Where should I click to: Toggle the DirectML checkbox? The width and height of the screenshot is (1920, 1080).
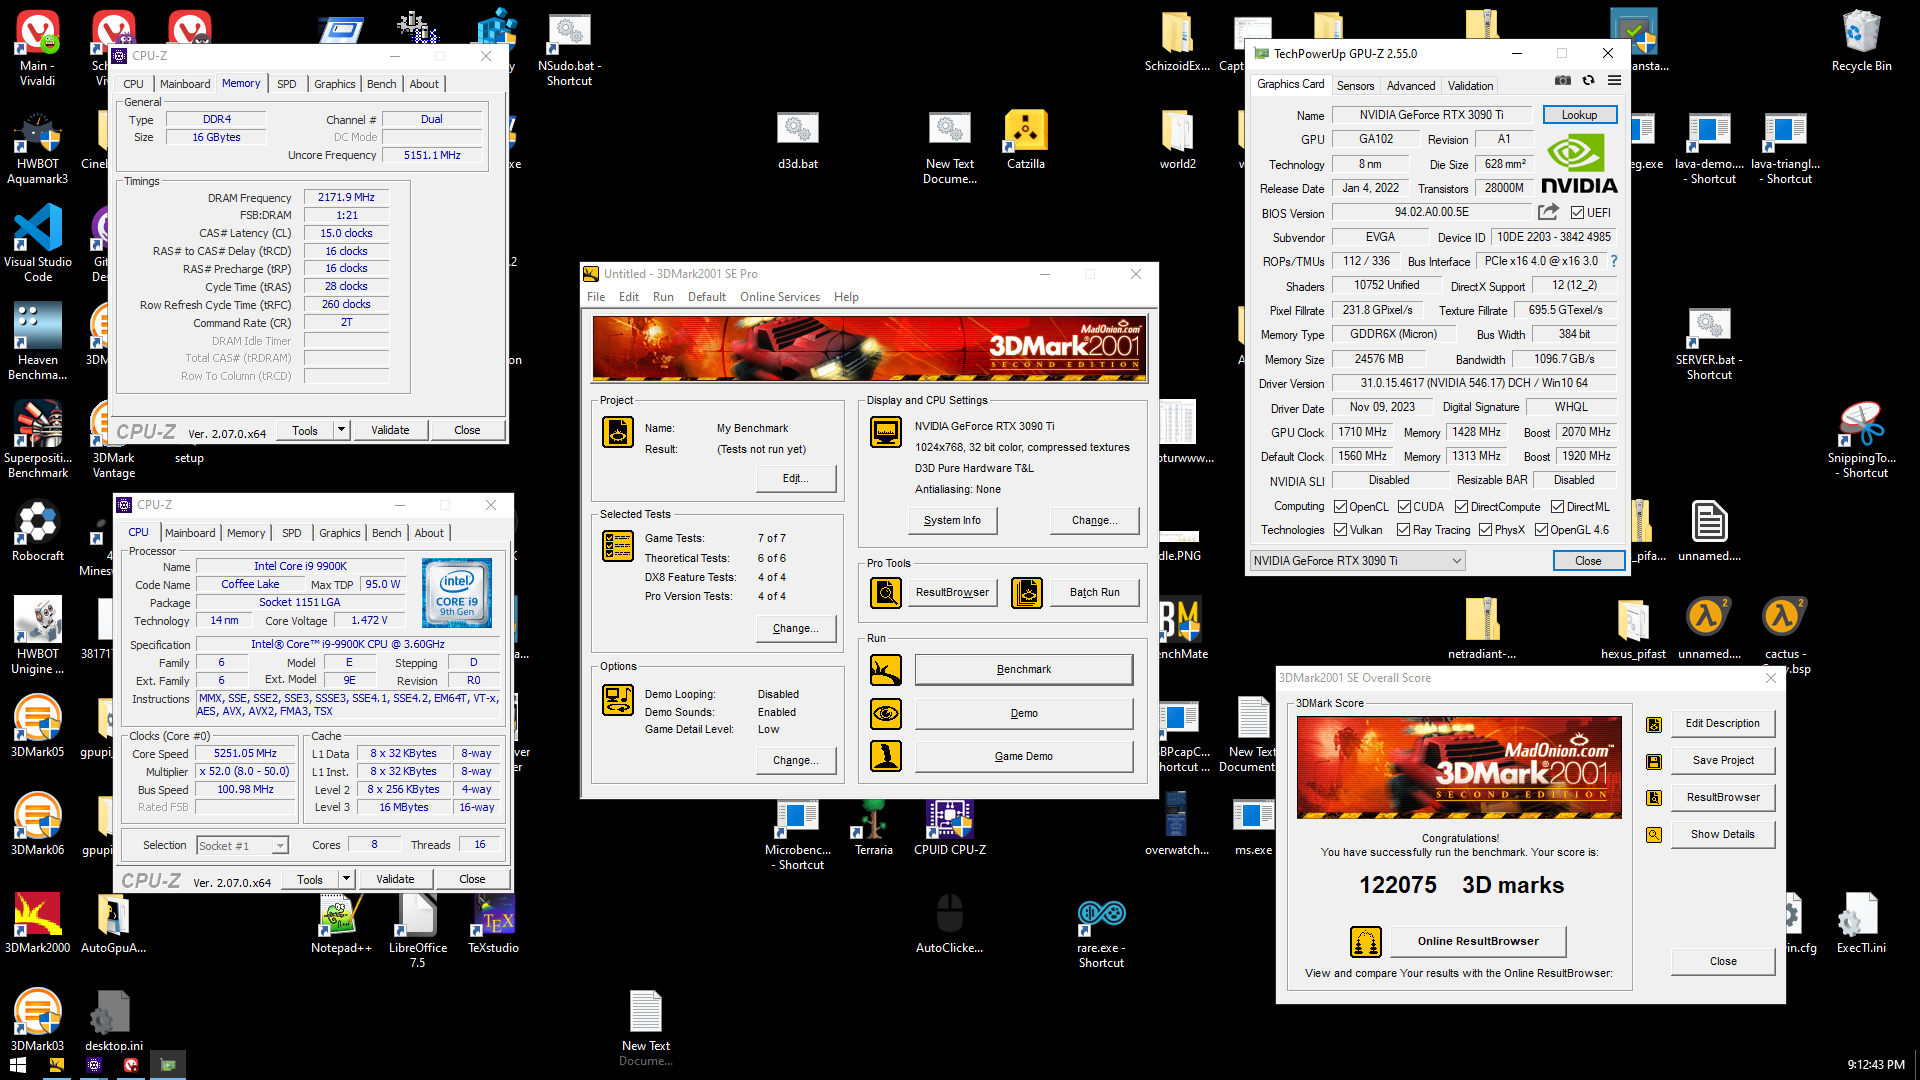pyautogui.click(x=1557, y=507)
